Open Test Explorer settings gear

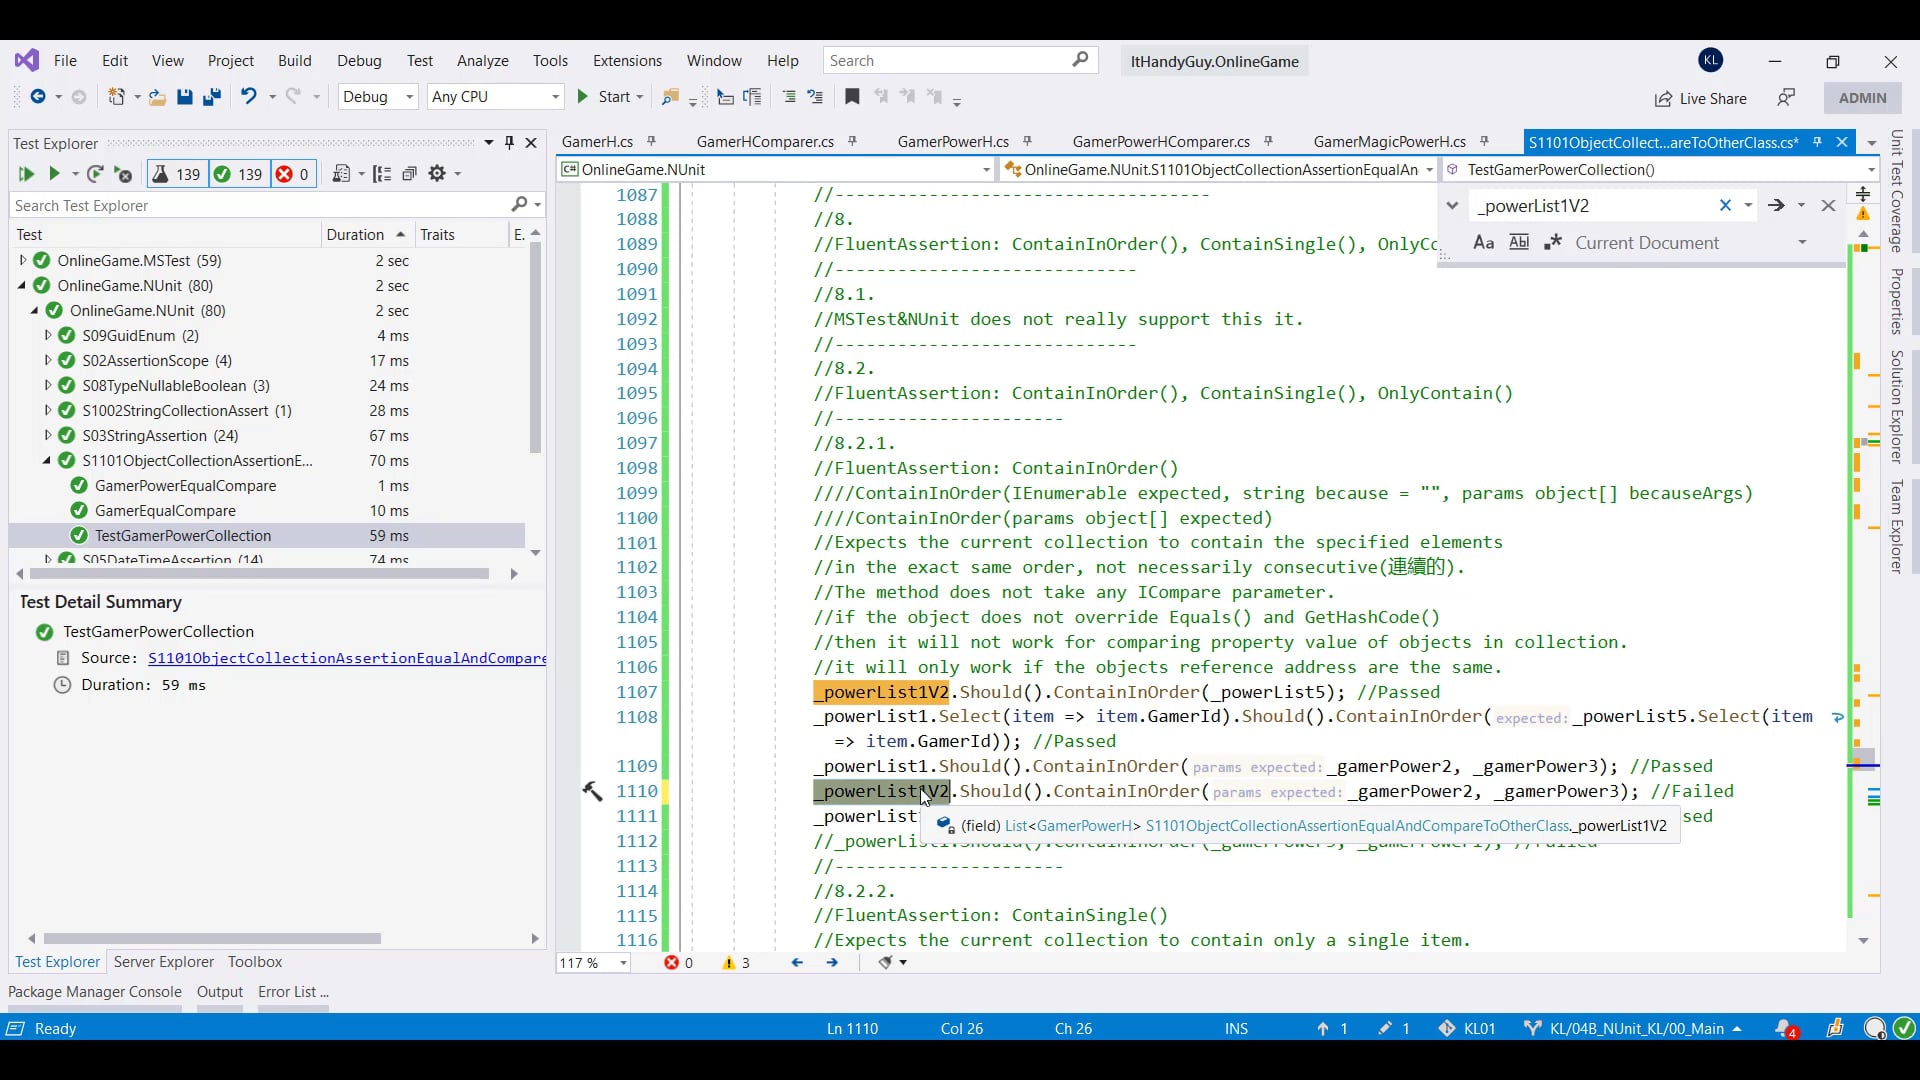[x=439, y=174]
